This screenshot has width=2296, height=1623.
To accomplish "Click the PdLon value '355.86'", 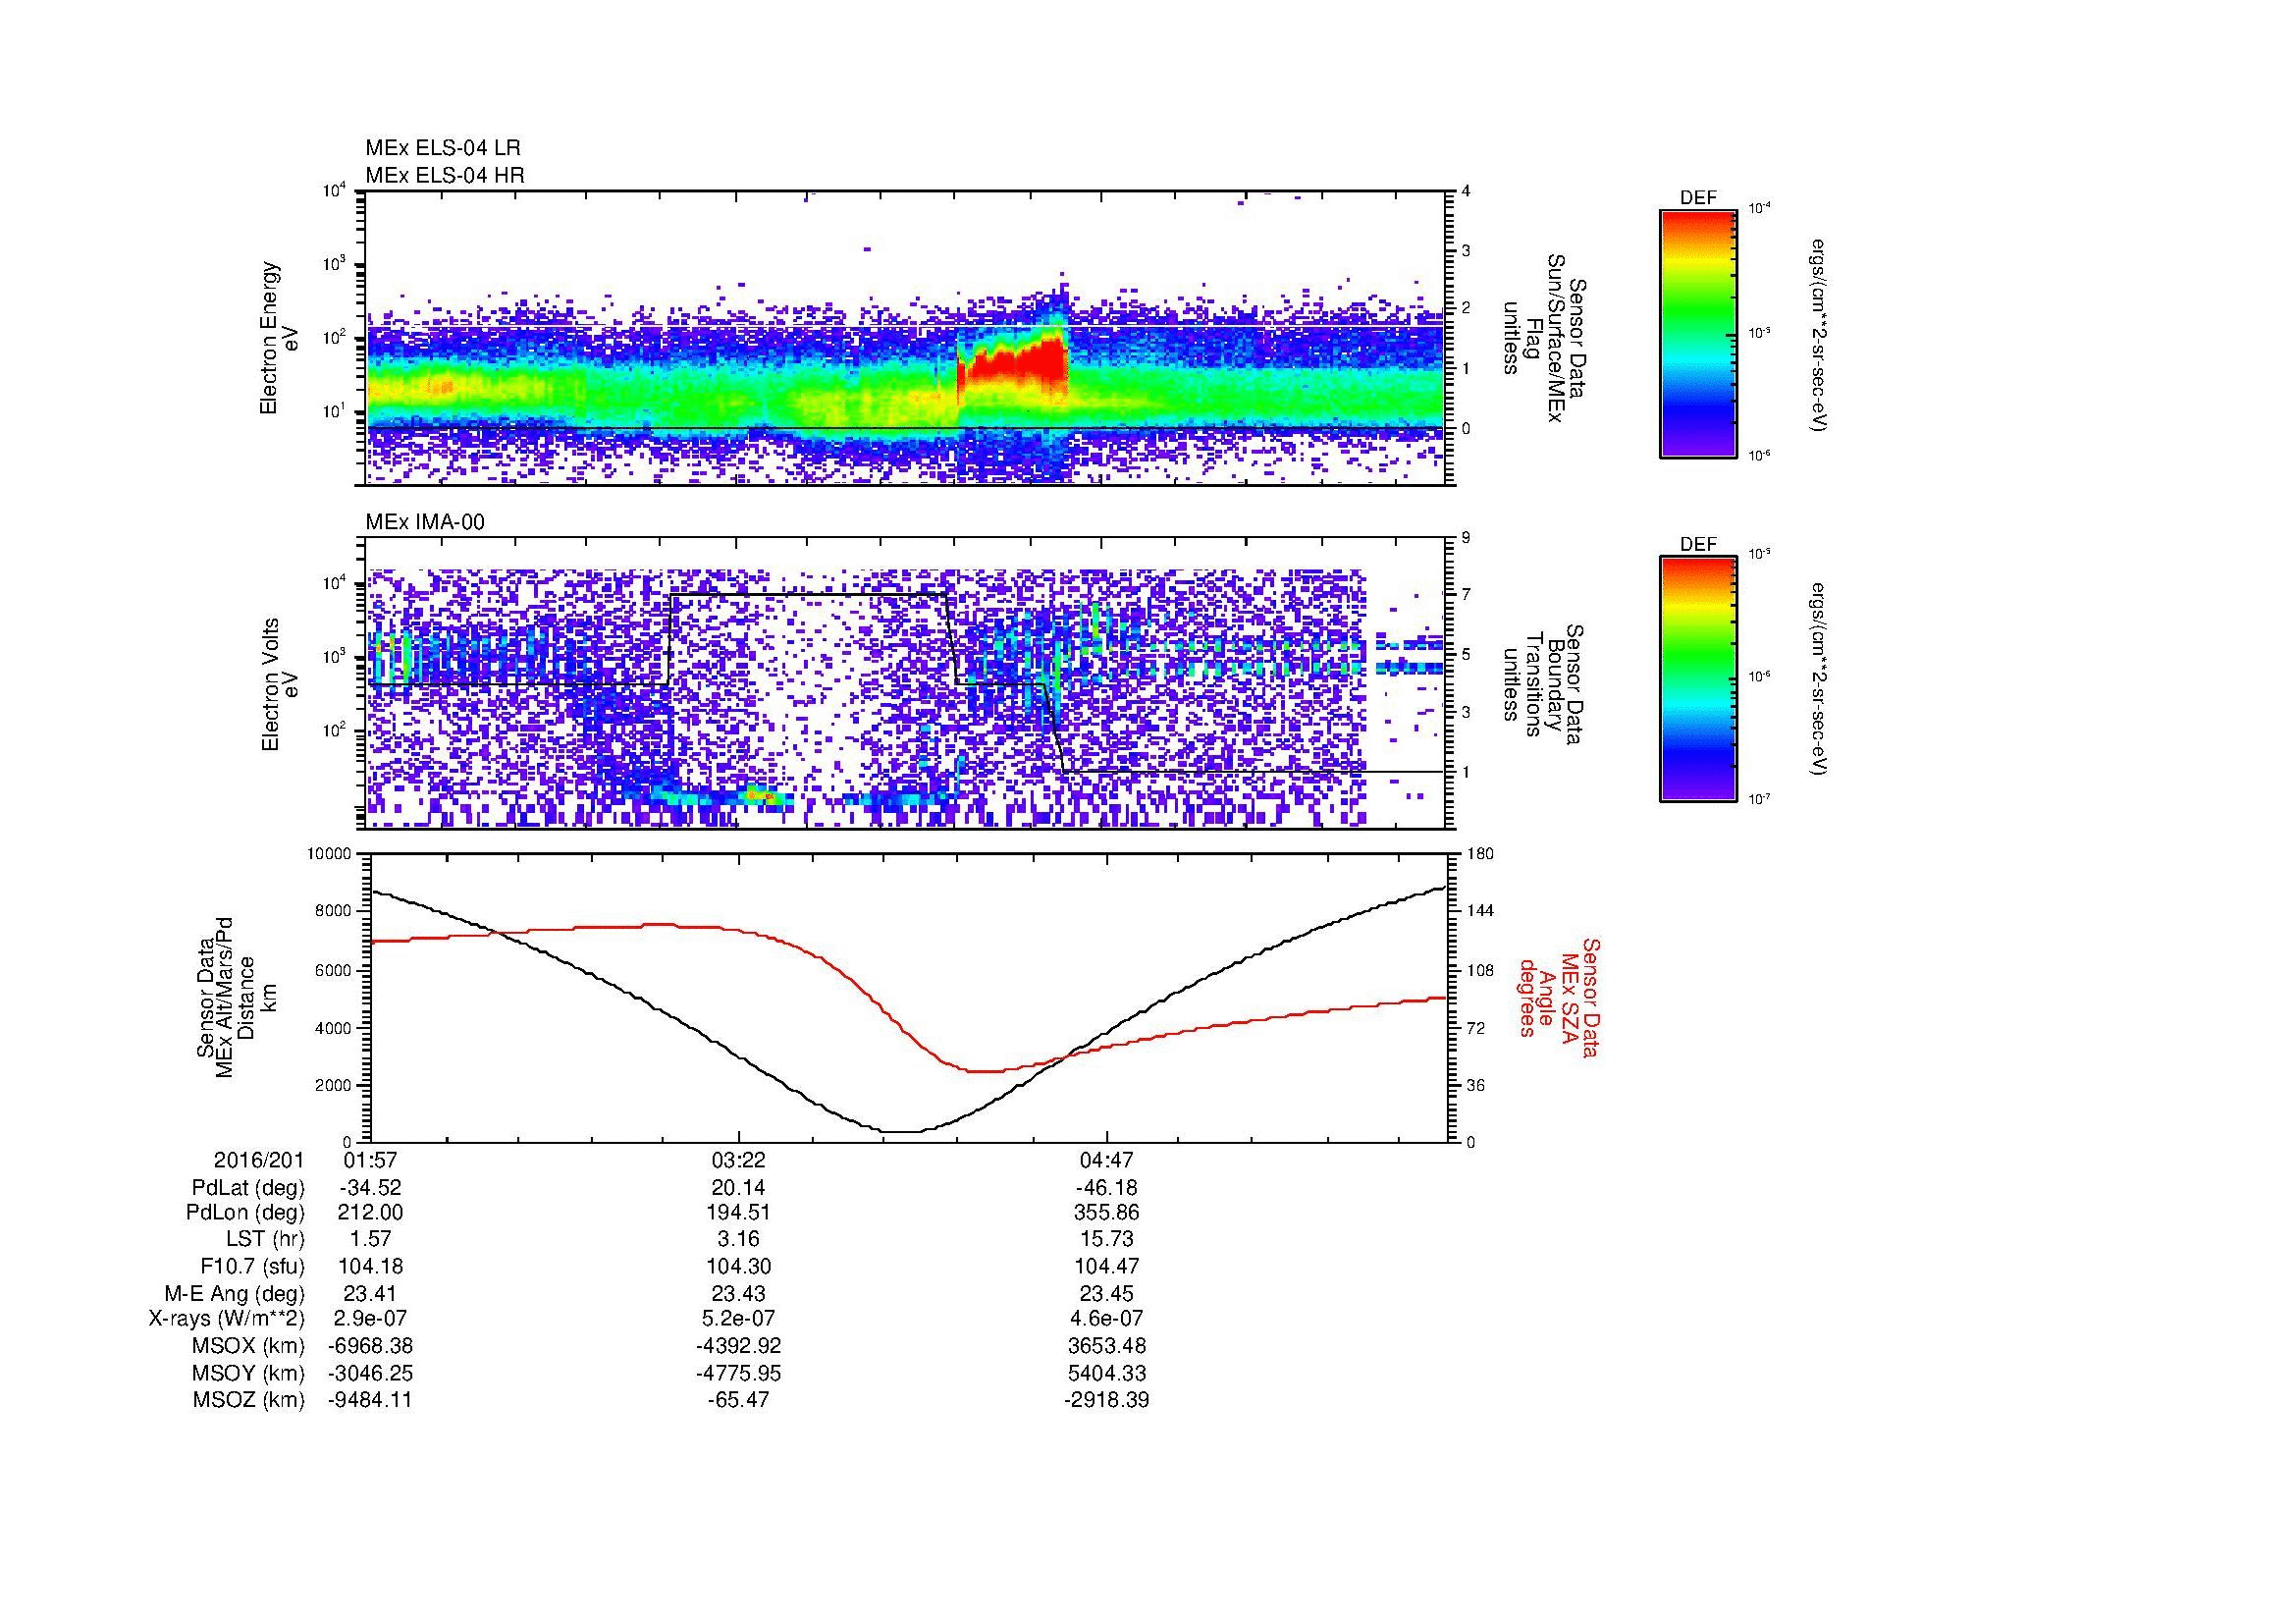I will click(x=1106, y=1213).
